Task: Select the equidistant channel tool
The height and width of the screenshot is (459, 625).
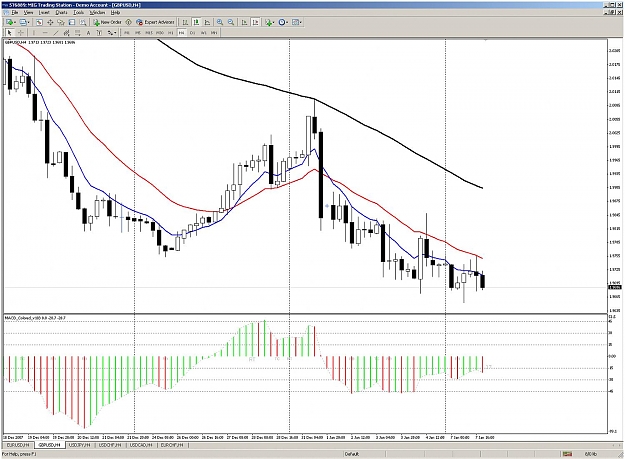Action: (67, 33)
